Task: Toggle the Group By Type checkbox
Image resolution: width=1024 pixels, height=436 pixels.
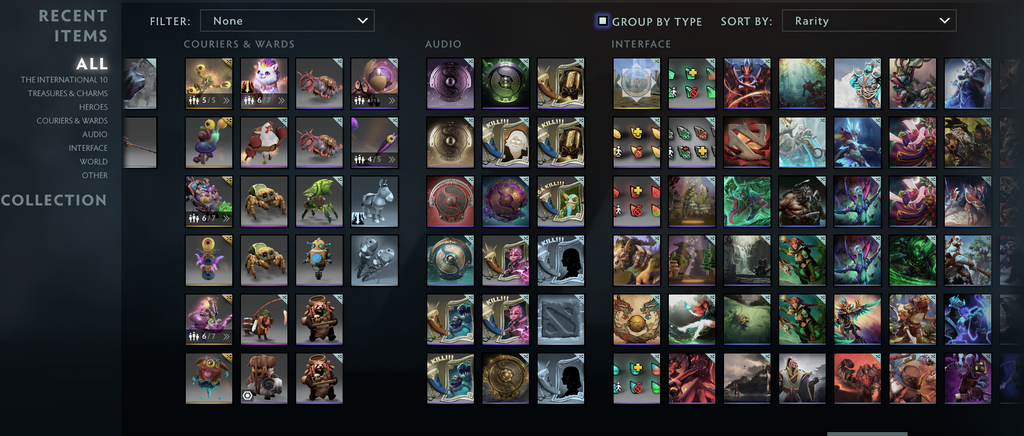Action: pyautogui.click(x=602, y=21)
